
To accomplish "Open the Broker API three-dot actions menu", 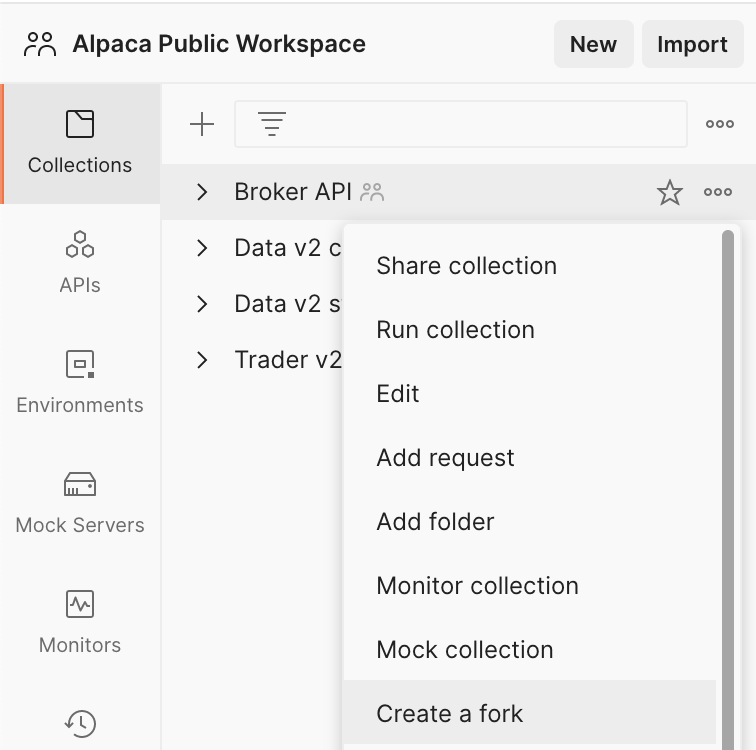I will (x=718, y=192).
